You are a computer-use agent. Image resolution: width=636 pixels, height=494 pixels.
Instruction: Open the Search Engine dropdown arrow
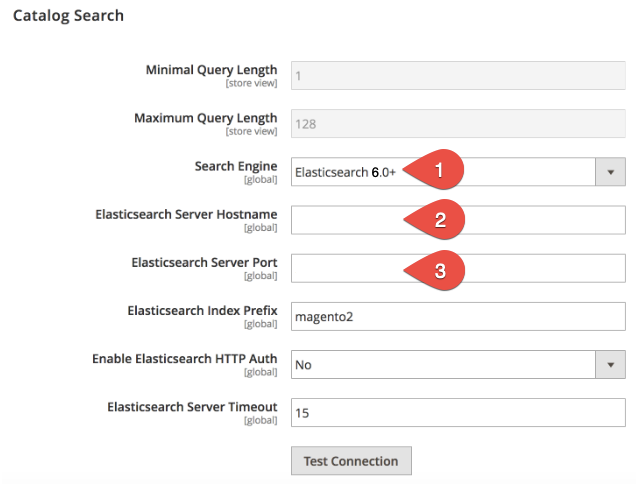[610, 171]
